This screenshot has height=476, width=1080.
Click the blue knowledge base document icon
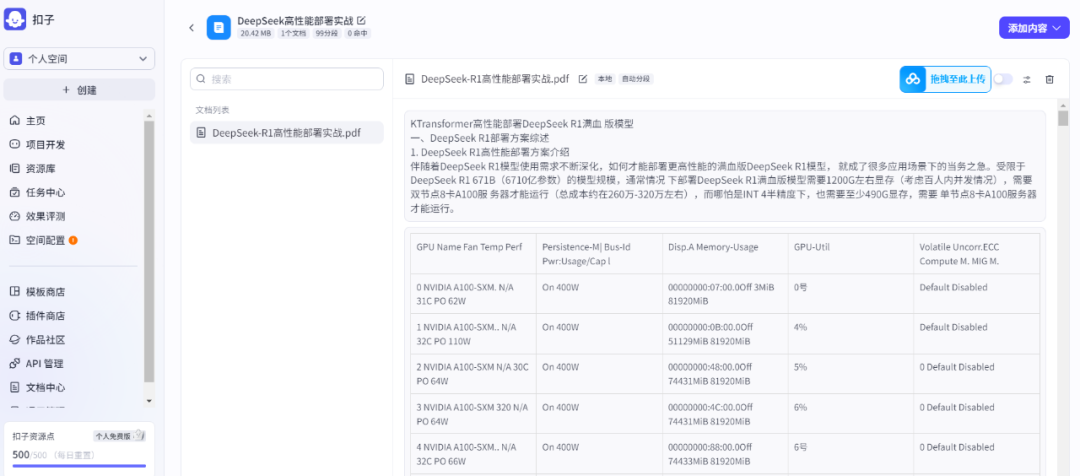(219, 28)
